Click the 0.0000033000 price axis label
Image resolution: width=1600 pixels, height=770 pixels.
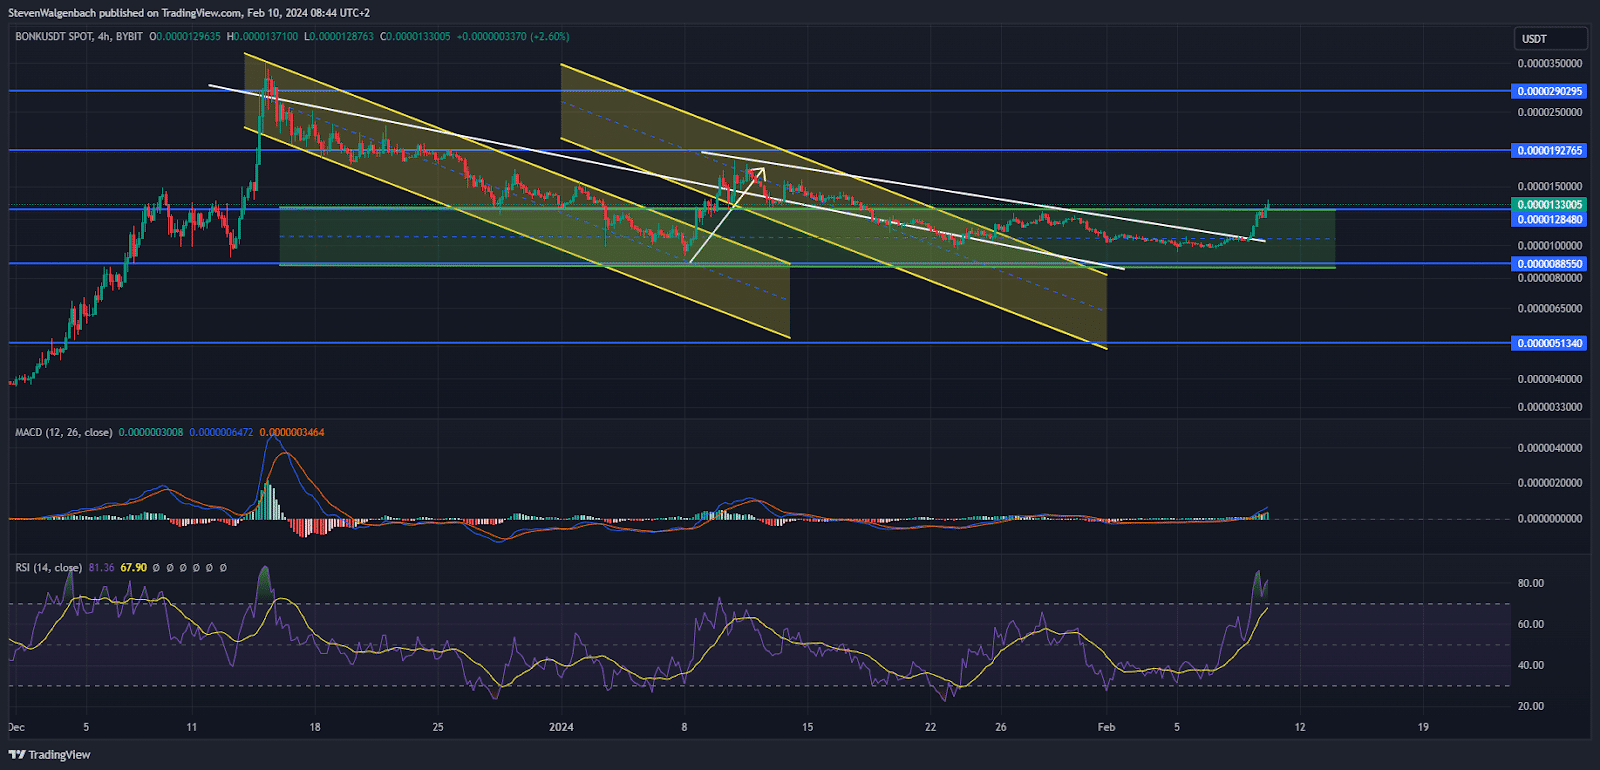pos(1550,407)
